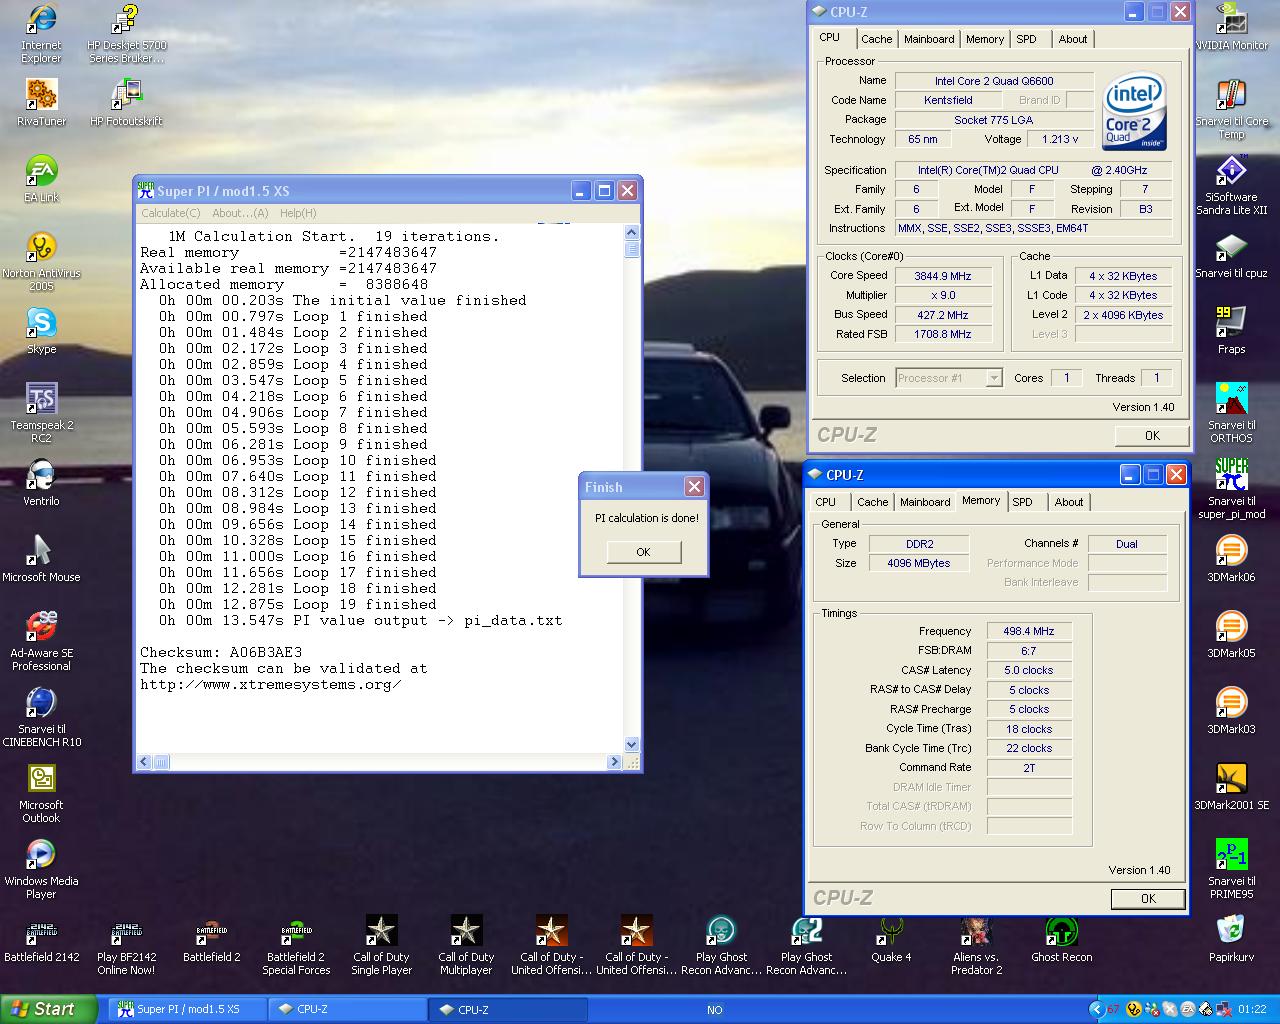1280x1024 pixels.
Task: Click OK in the bottom CPU-Z memory window
Action: pos(1148,899)
